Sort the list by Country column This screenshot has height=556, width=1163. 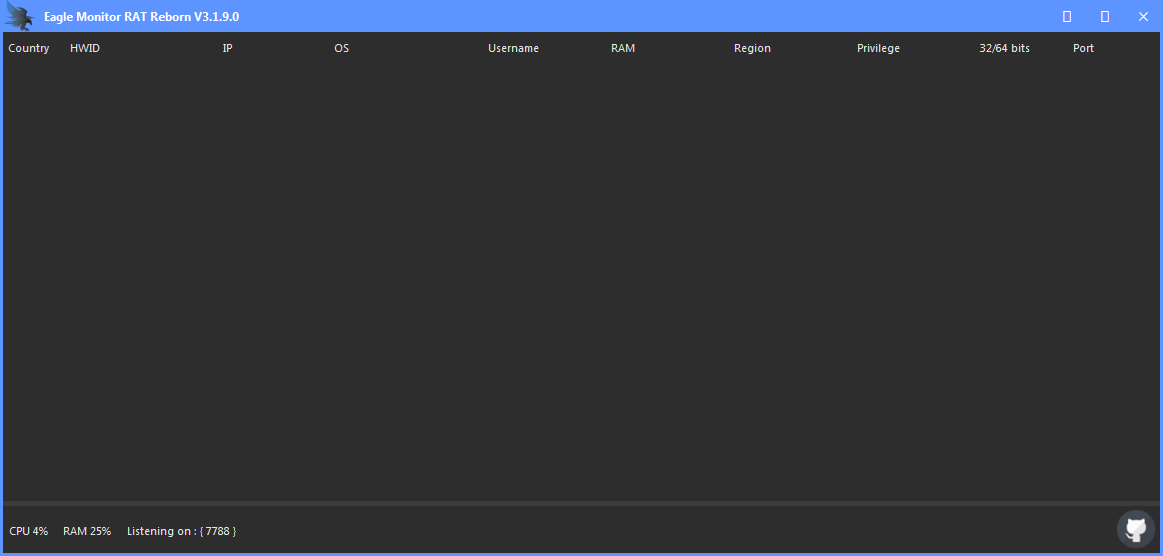coord(29,48)
